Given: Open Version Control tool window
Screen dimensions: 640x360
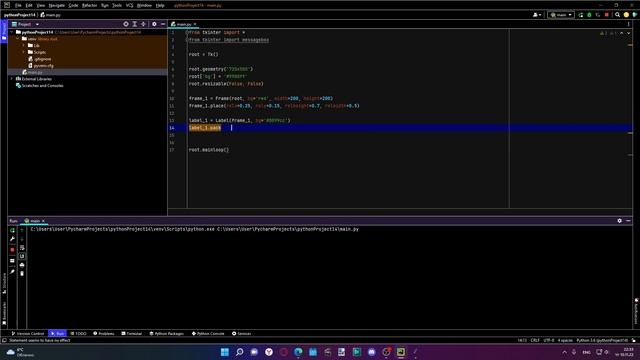Looking at the screenshot, I should [28, 333].
